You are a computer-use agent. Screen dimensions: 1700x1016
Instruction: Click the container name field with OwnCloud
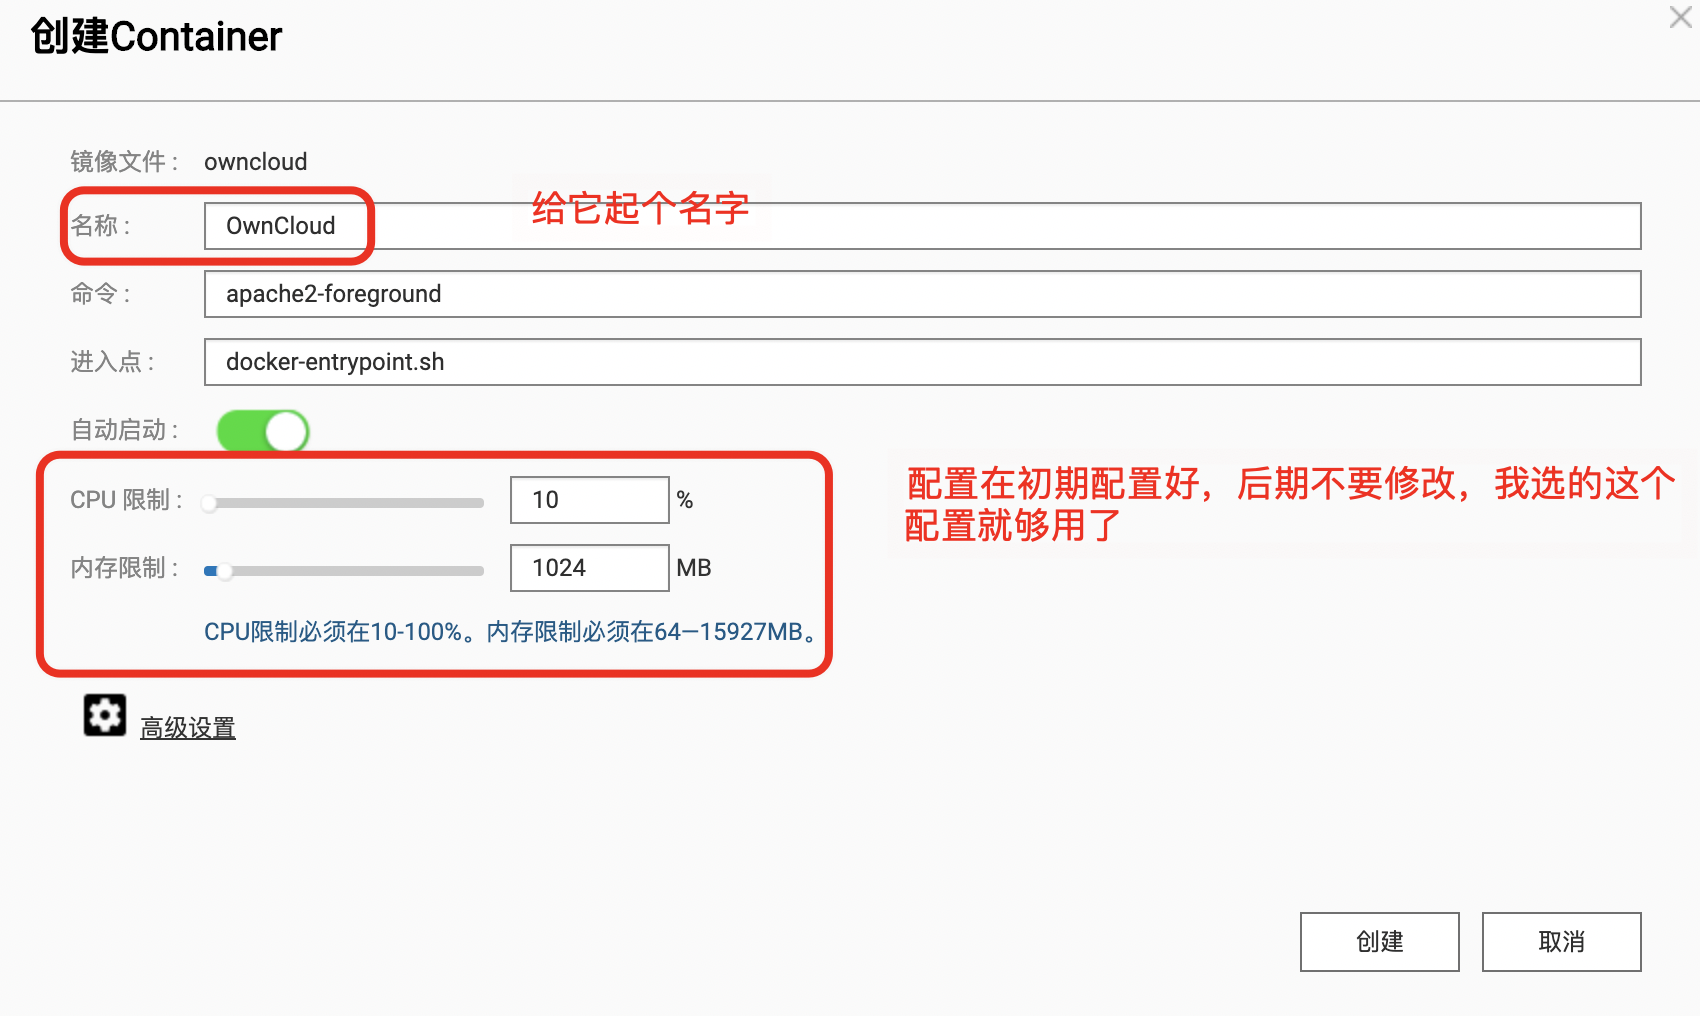pyautogui.click(x=922, y=226)
